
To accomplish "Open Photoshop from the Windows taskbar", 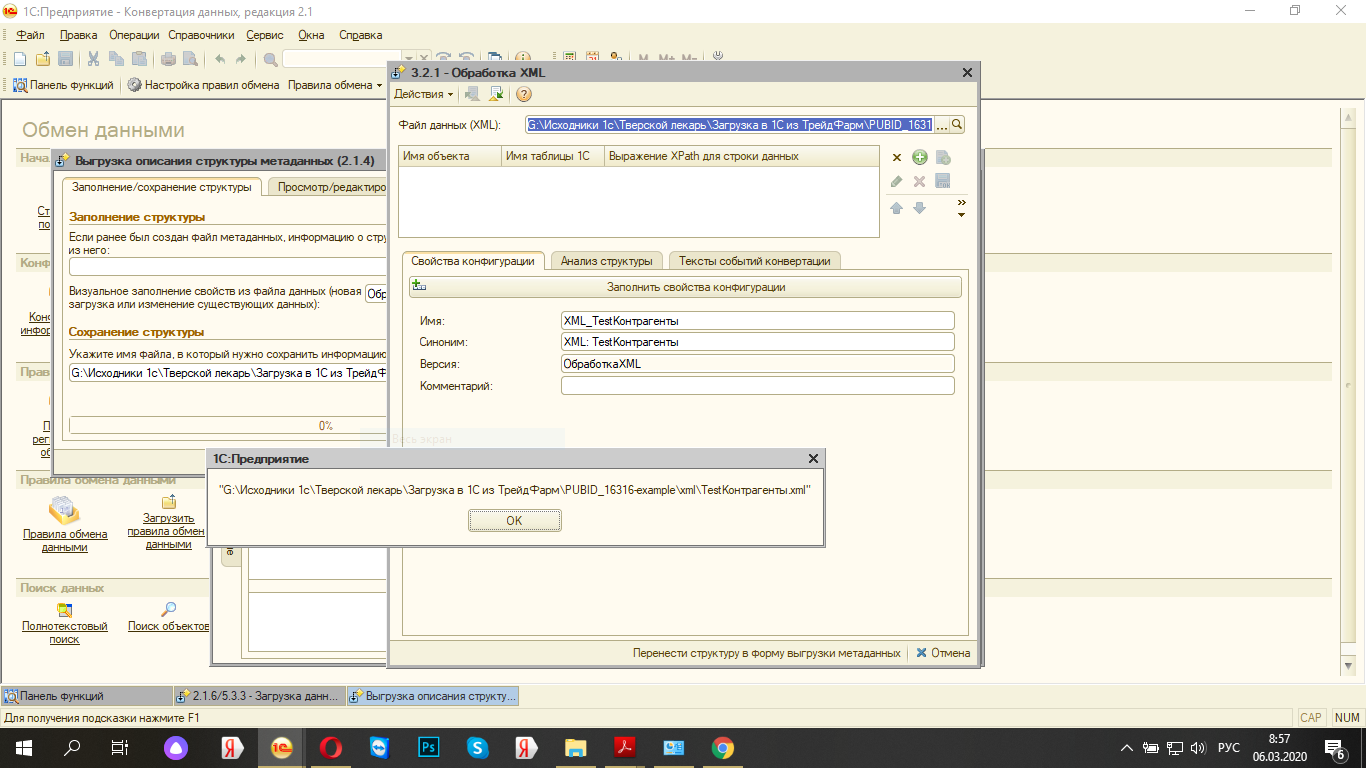I will pos(430,747).
